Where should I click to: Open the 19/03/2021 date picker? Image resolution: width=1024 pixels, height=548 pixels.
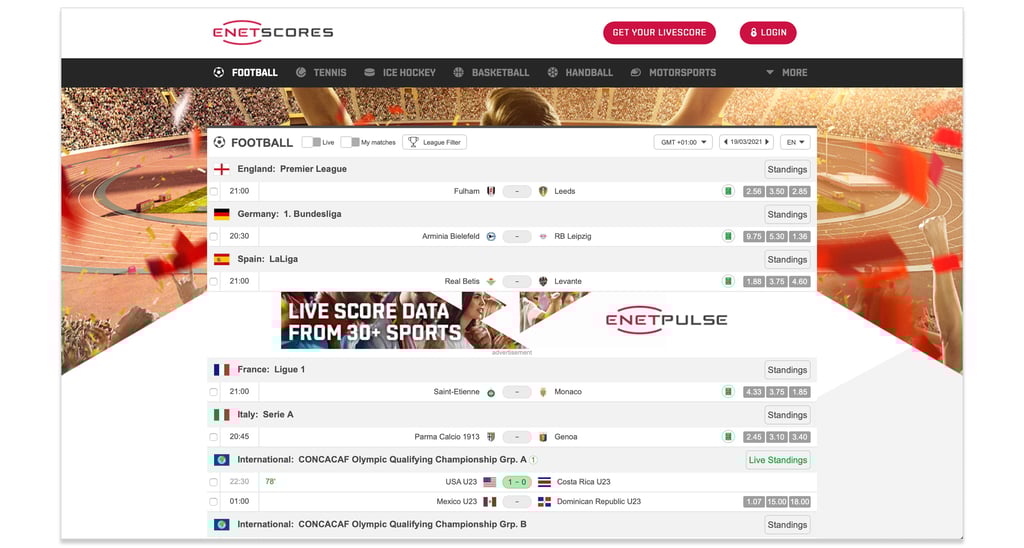pos(746,142)
